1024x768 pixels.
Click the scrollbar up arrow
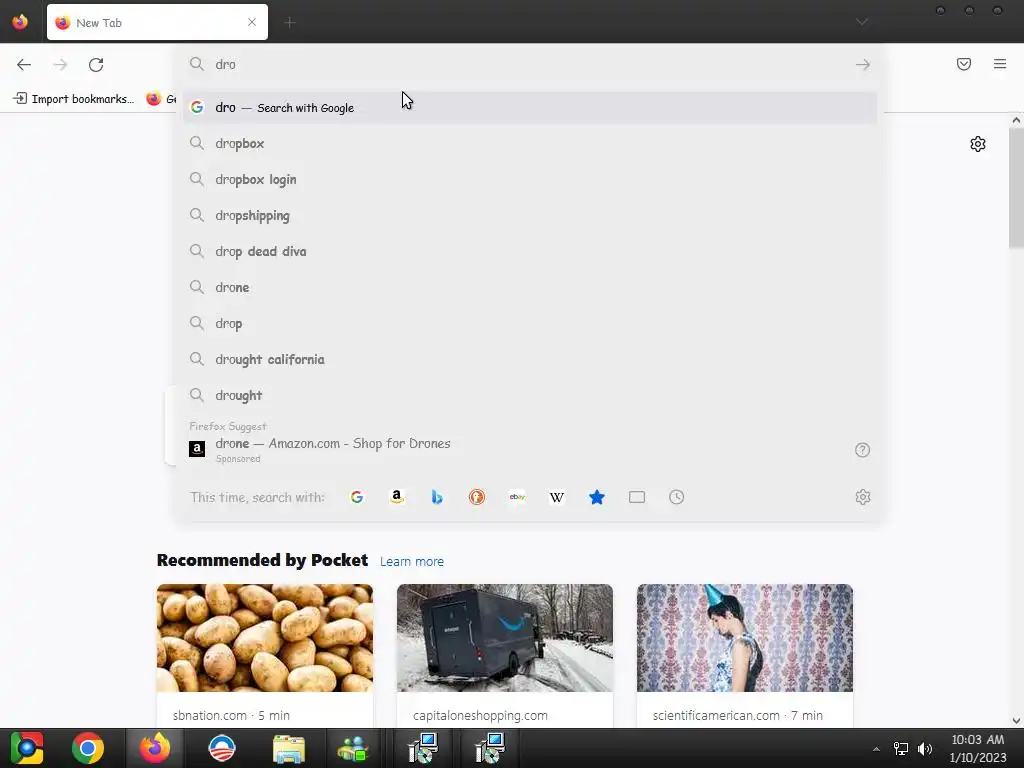1016,120
